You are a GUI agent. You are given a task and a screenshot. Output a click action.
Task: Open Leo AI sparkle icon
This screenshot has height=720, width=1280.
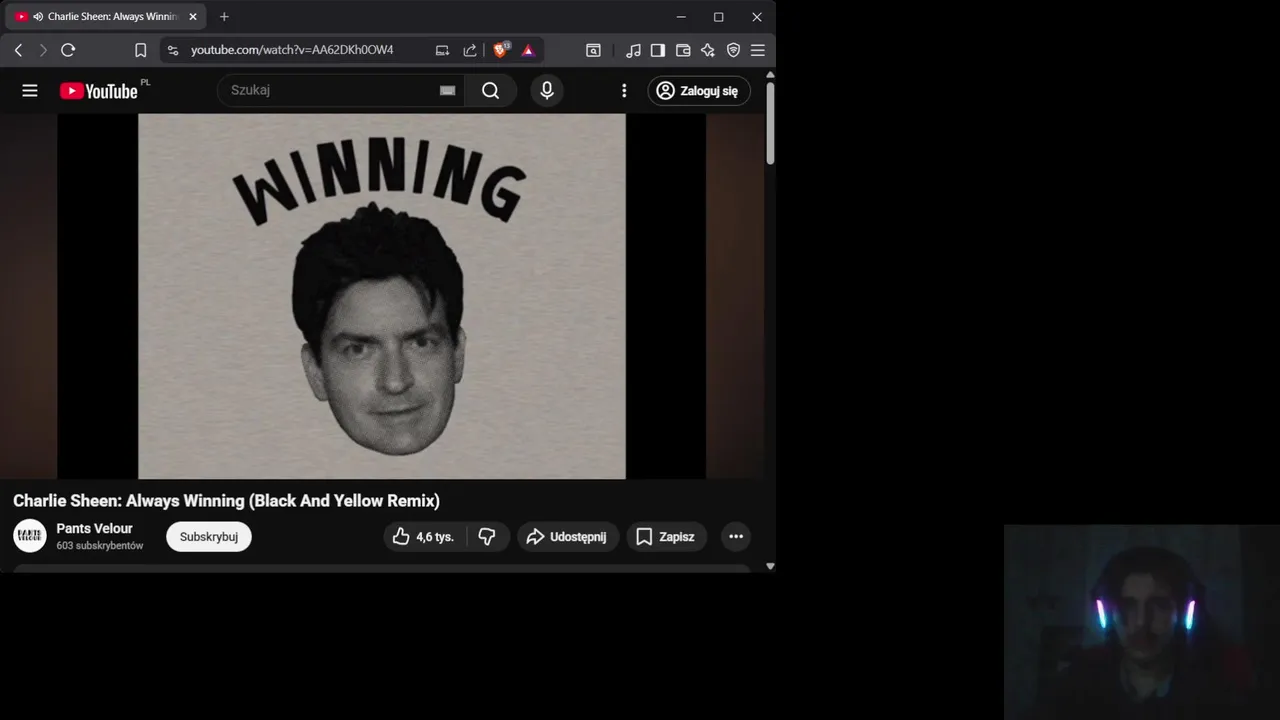(708, 50)
